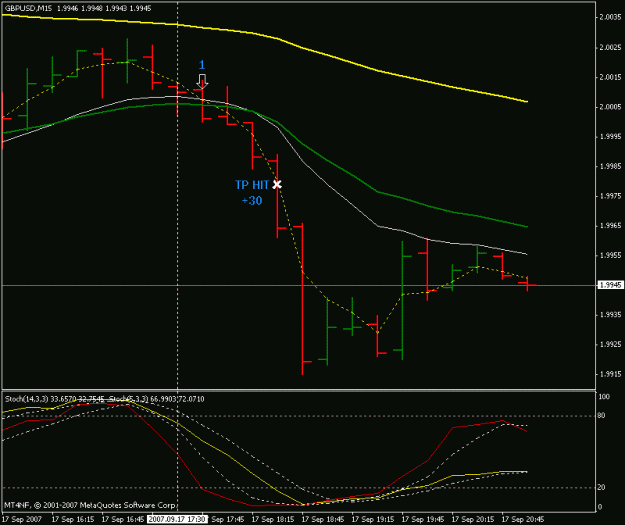The width and height of the screenshot is (625, 525).
Task: Click the 0 level on stochastic scale
Action: pyautogui.click(x=600, y=507)
